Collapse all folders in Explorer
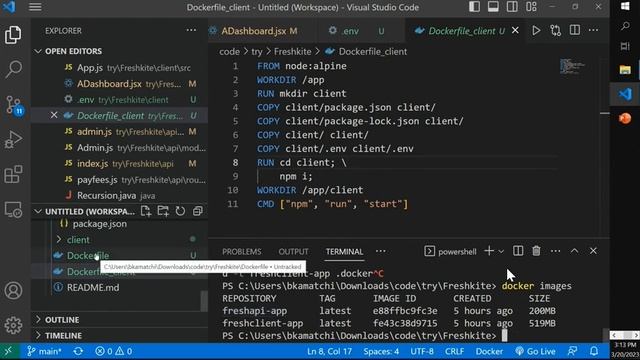 click(198, 211)
